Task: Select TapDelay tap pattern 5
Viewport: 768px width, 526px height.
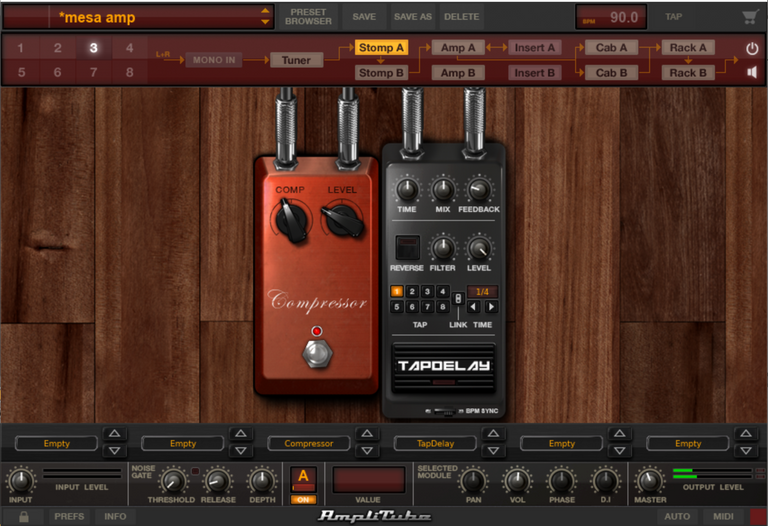Action: point(397,307)
